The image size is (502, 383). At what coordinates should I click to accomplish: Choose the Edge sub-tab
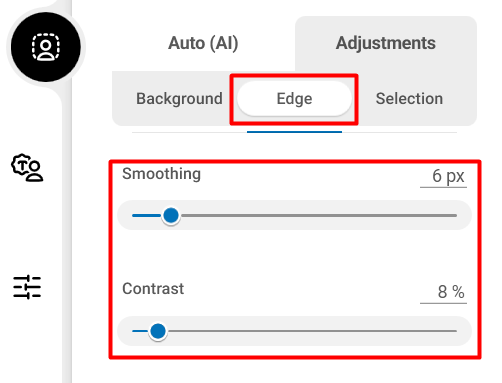[x=294, y=99]
